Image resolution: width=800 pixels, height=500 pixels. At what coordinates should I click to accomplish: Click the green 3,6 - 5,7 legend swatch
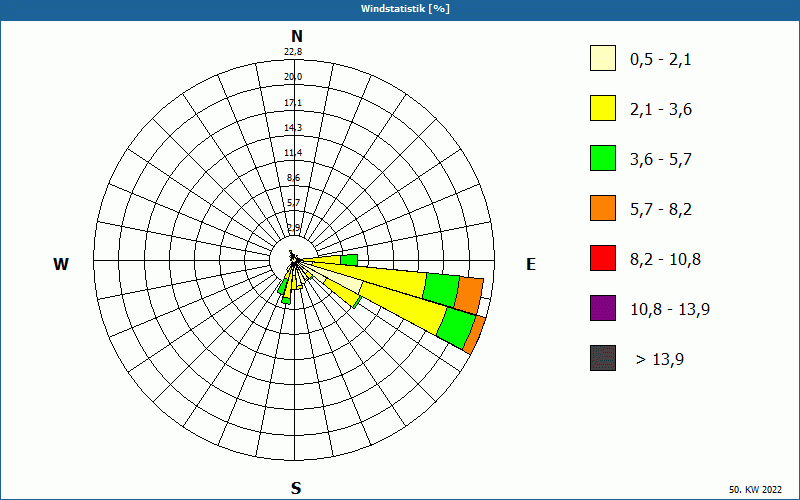(x=603, y=158)
